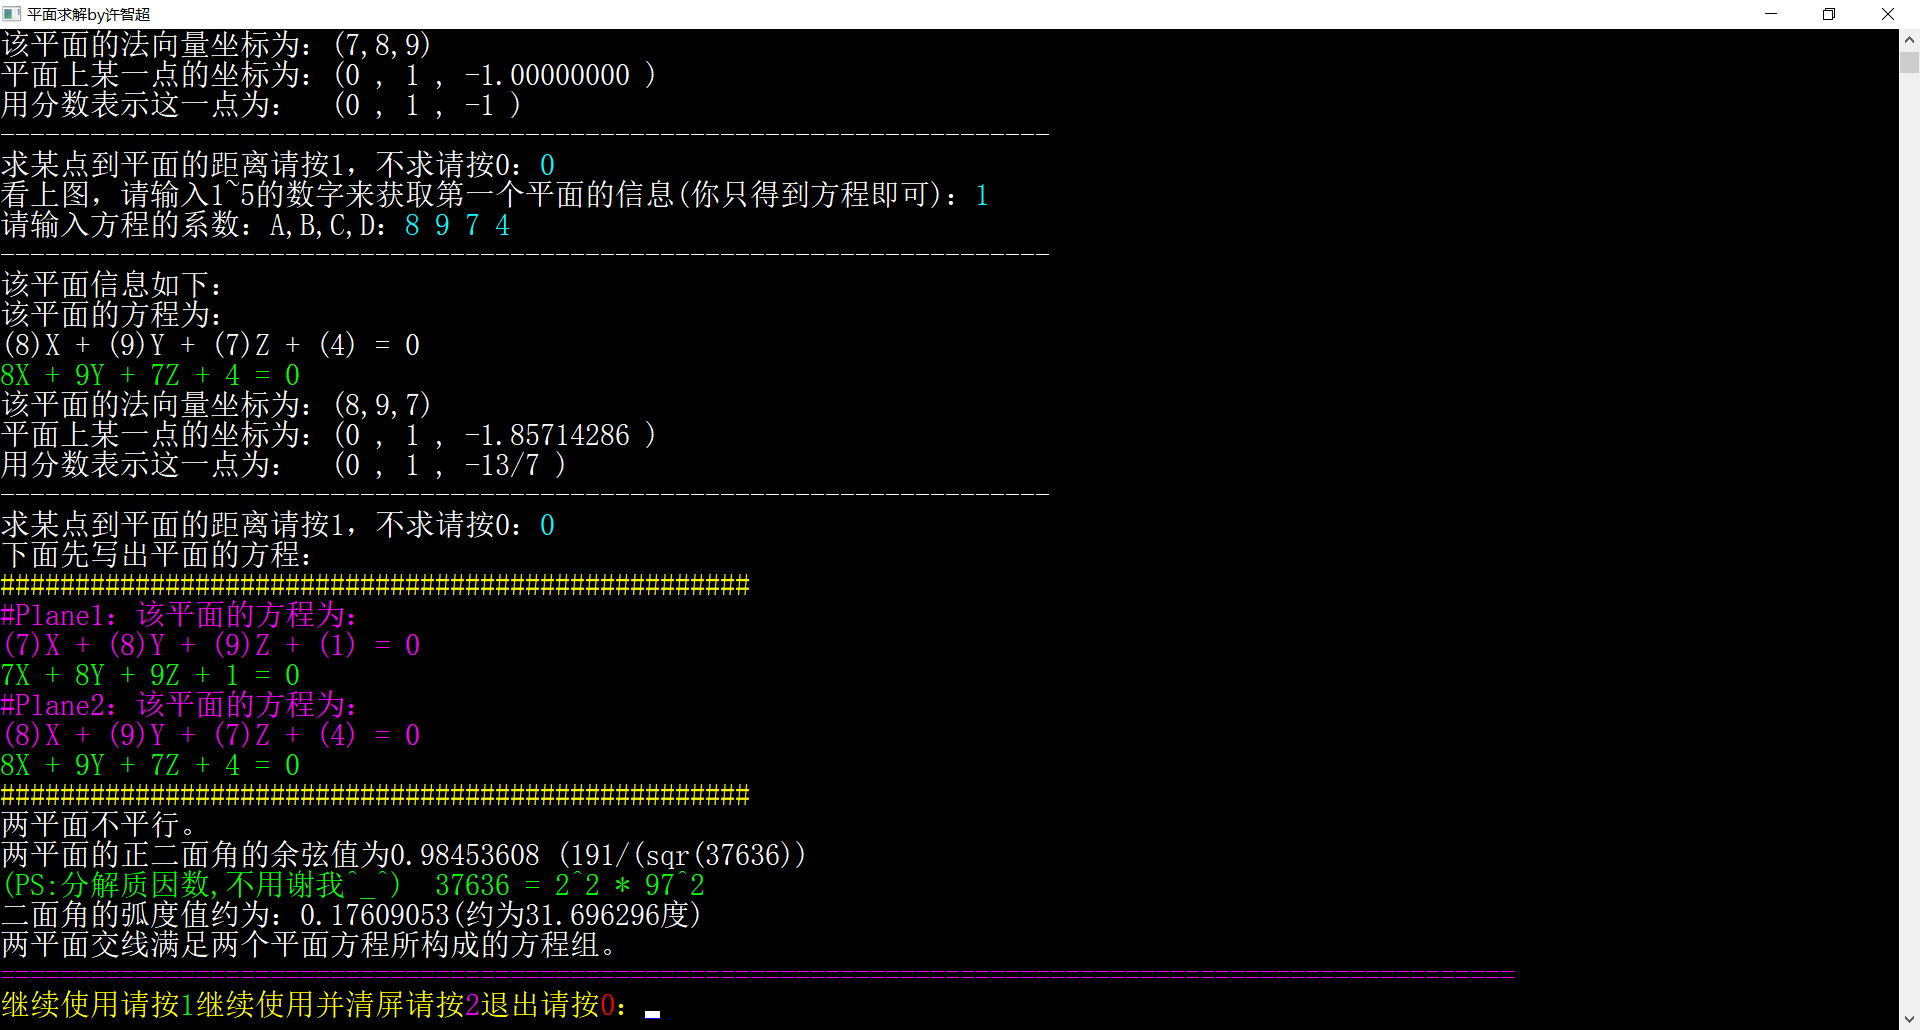Click the '#Plane2: 该平面的方程为:' heading
The image size is (1920, 1030).
[x=178, y=705]
